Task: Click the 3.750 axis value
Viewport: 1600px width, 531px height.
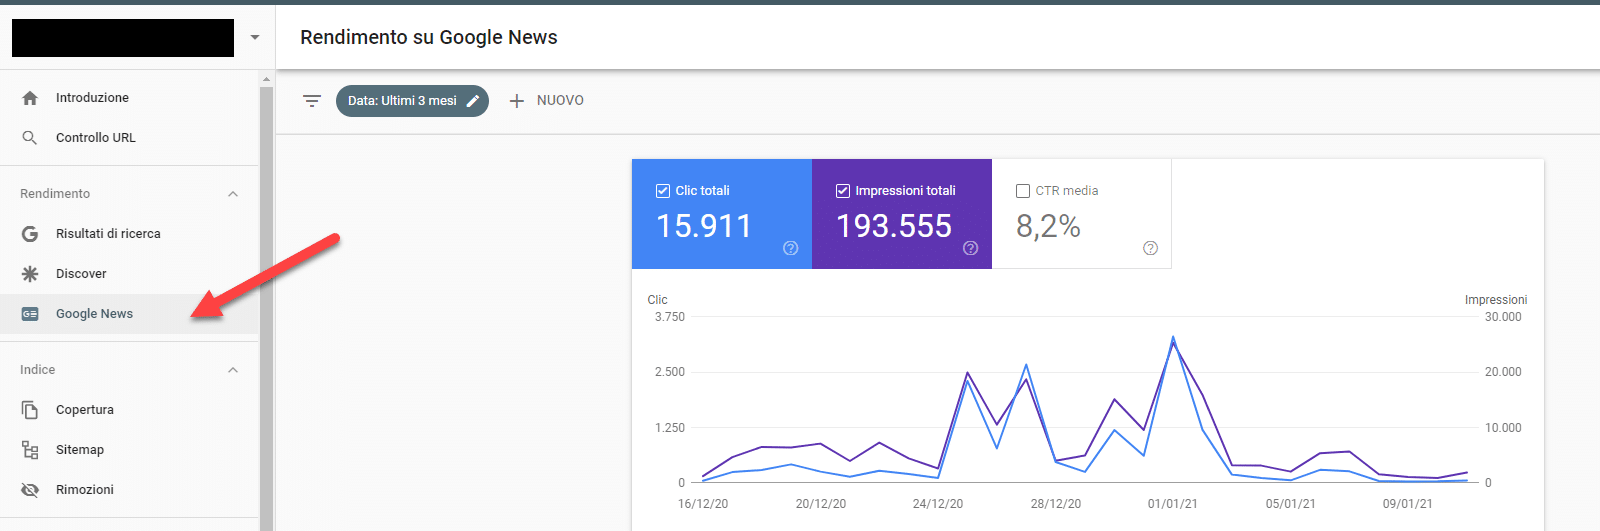Action: point(670,317)
